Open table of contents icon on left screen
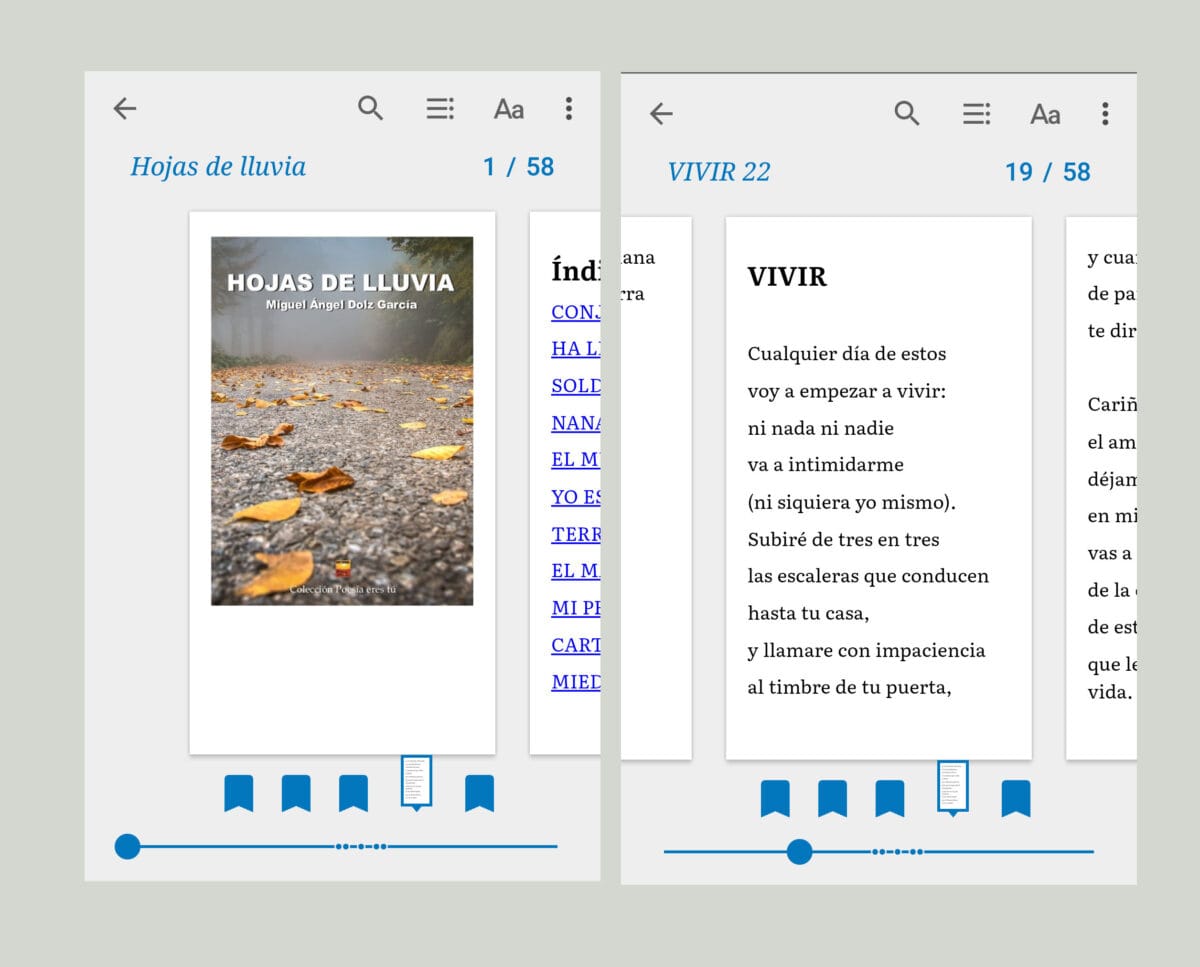Screen dimensions: 1200x967 [x=440, y=108]
